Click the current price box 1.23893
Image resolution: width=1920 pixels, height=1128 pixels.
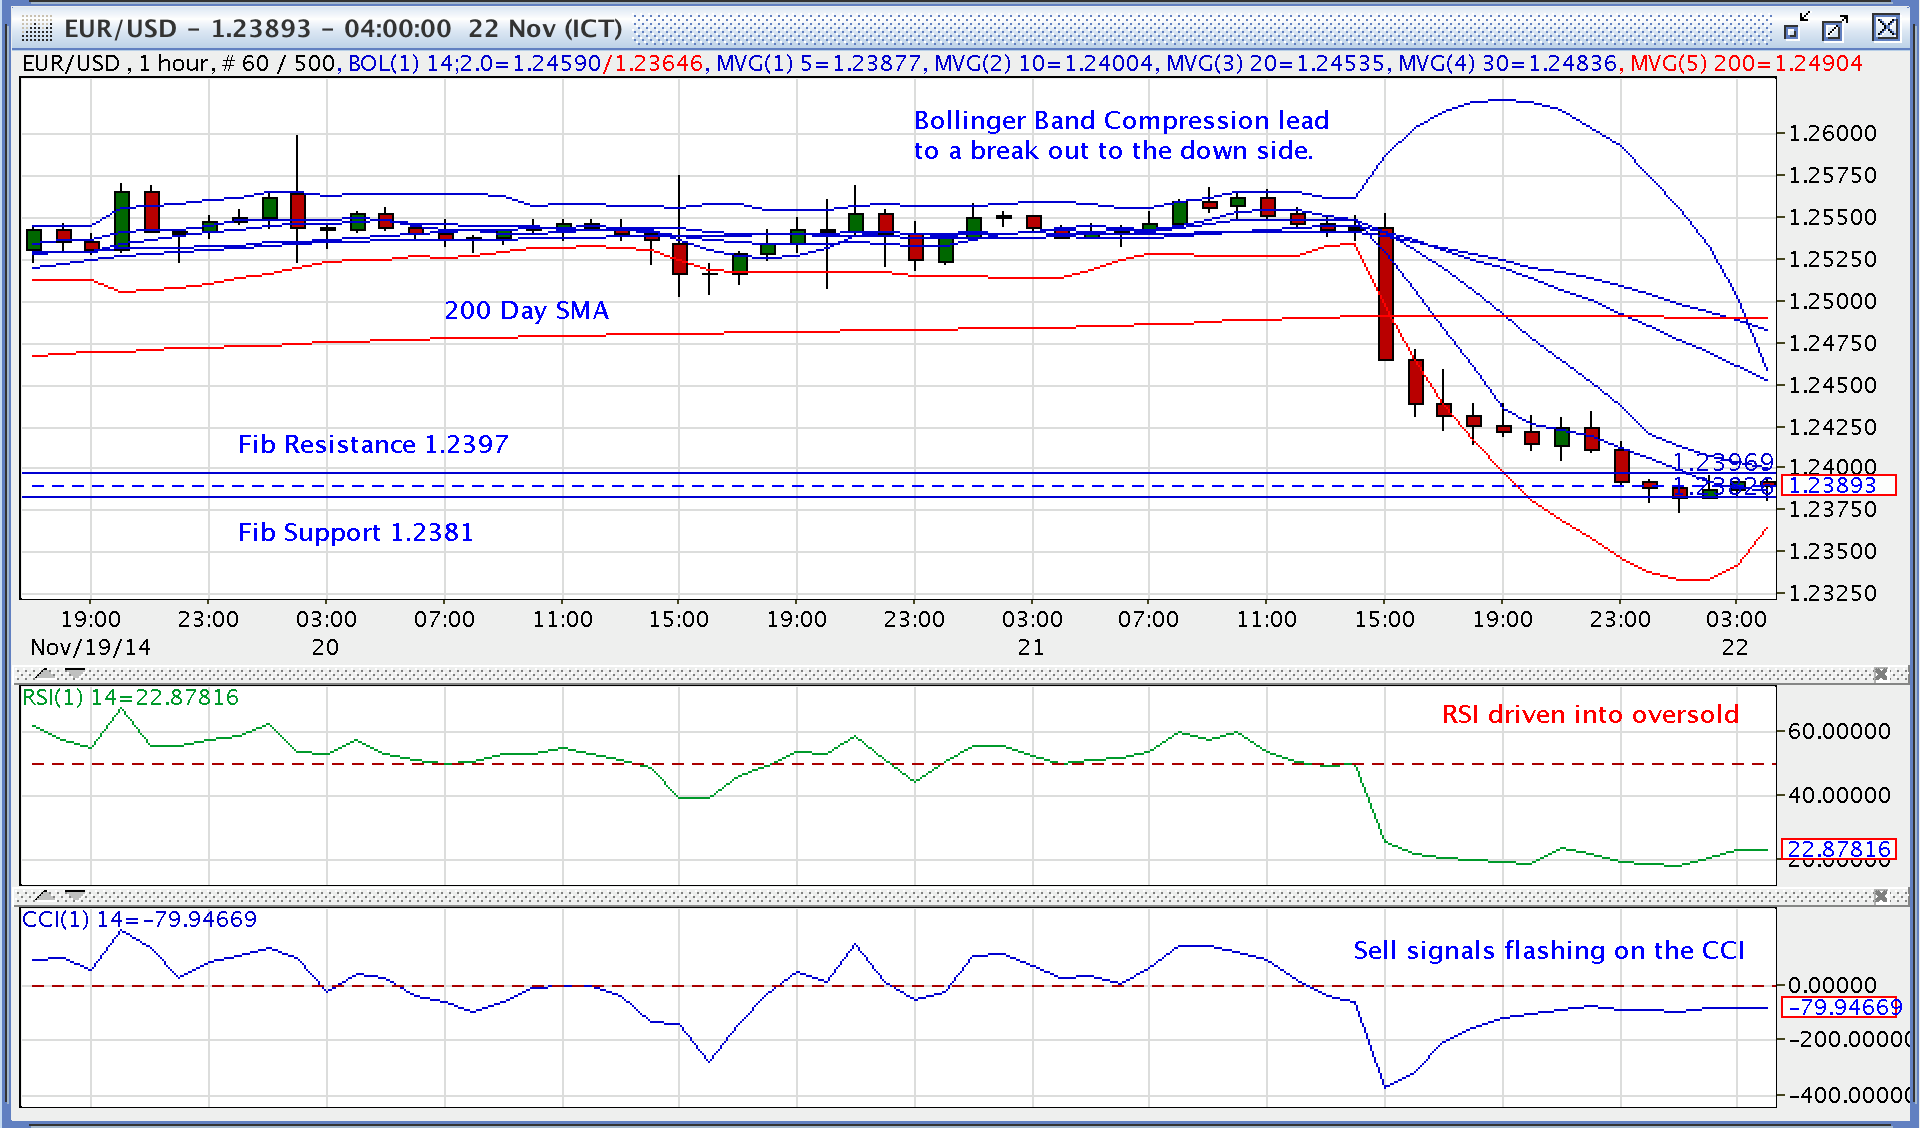1838,485
